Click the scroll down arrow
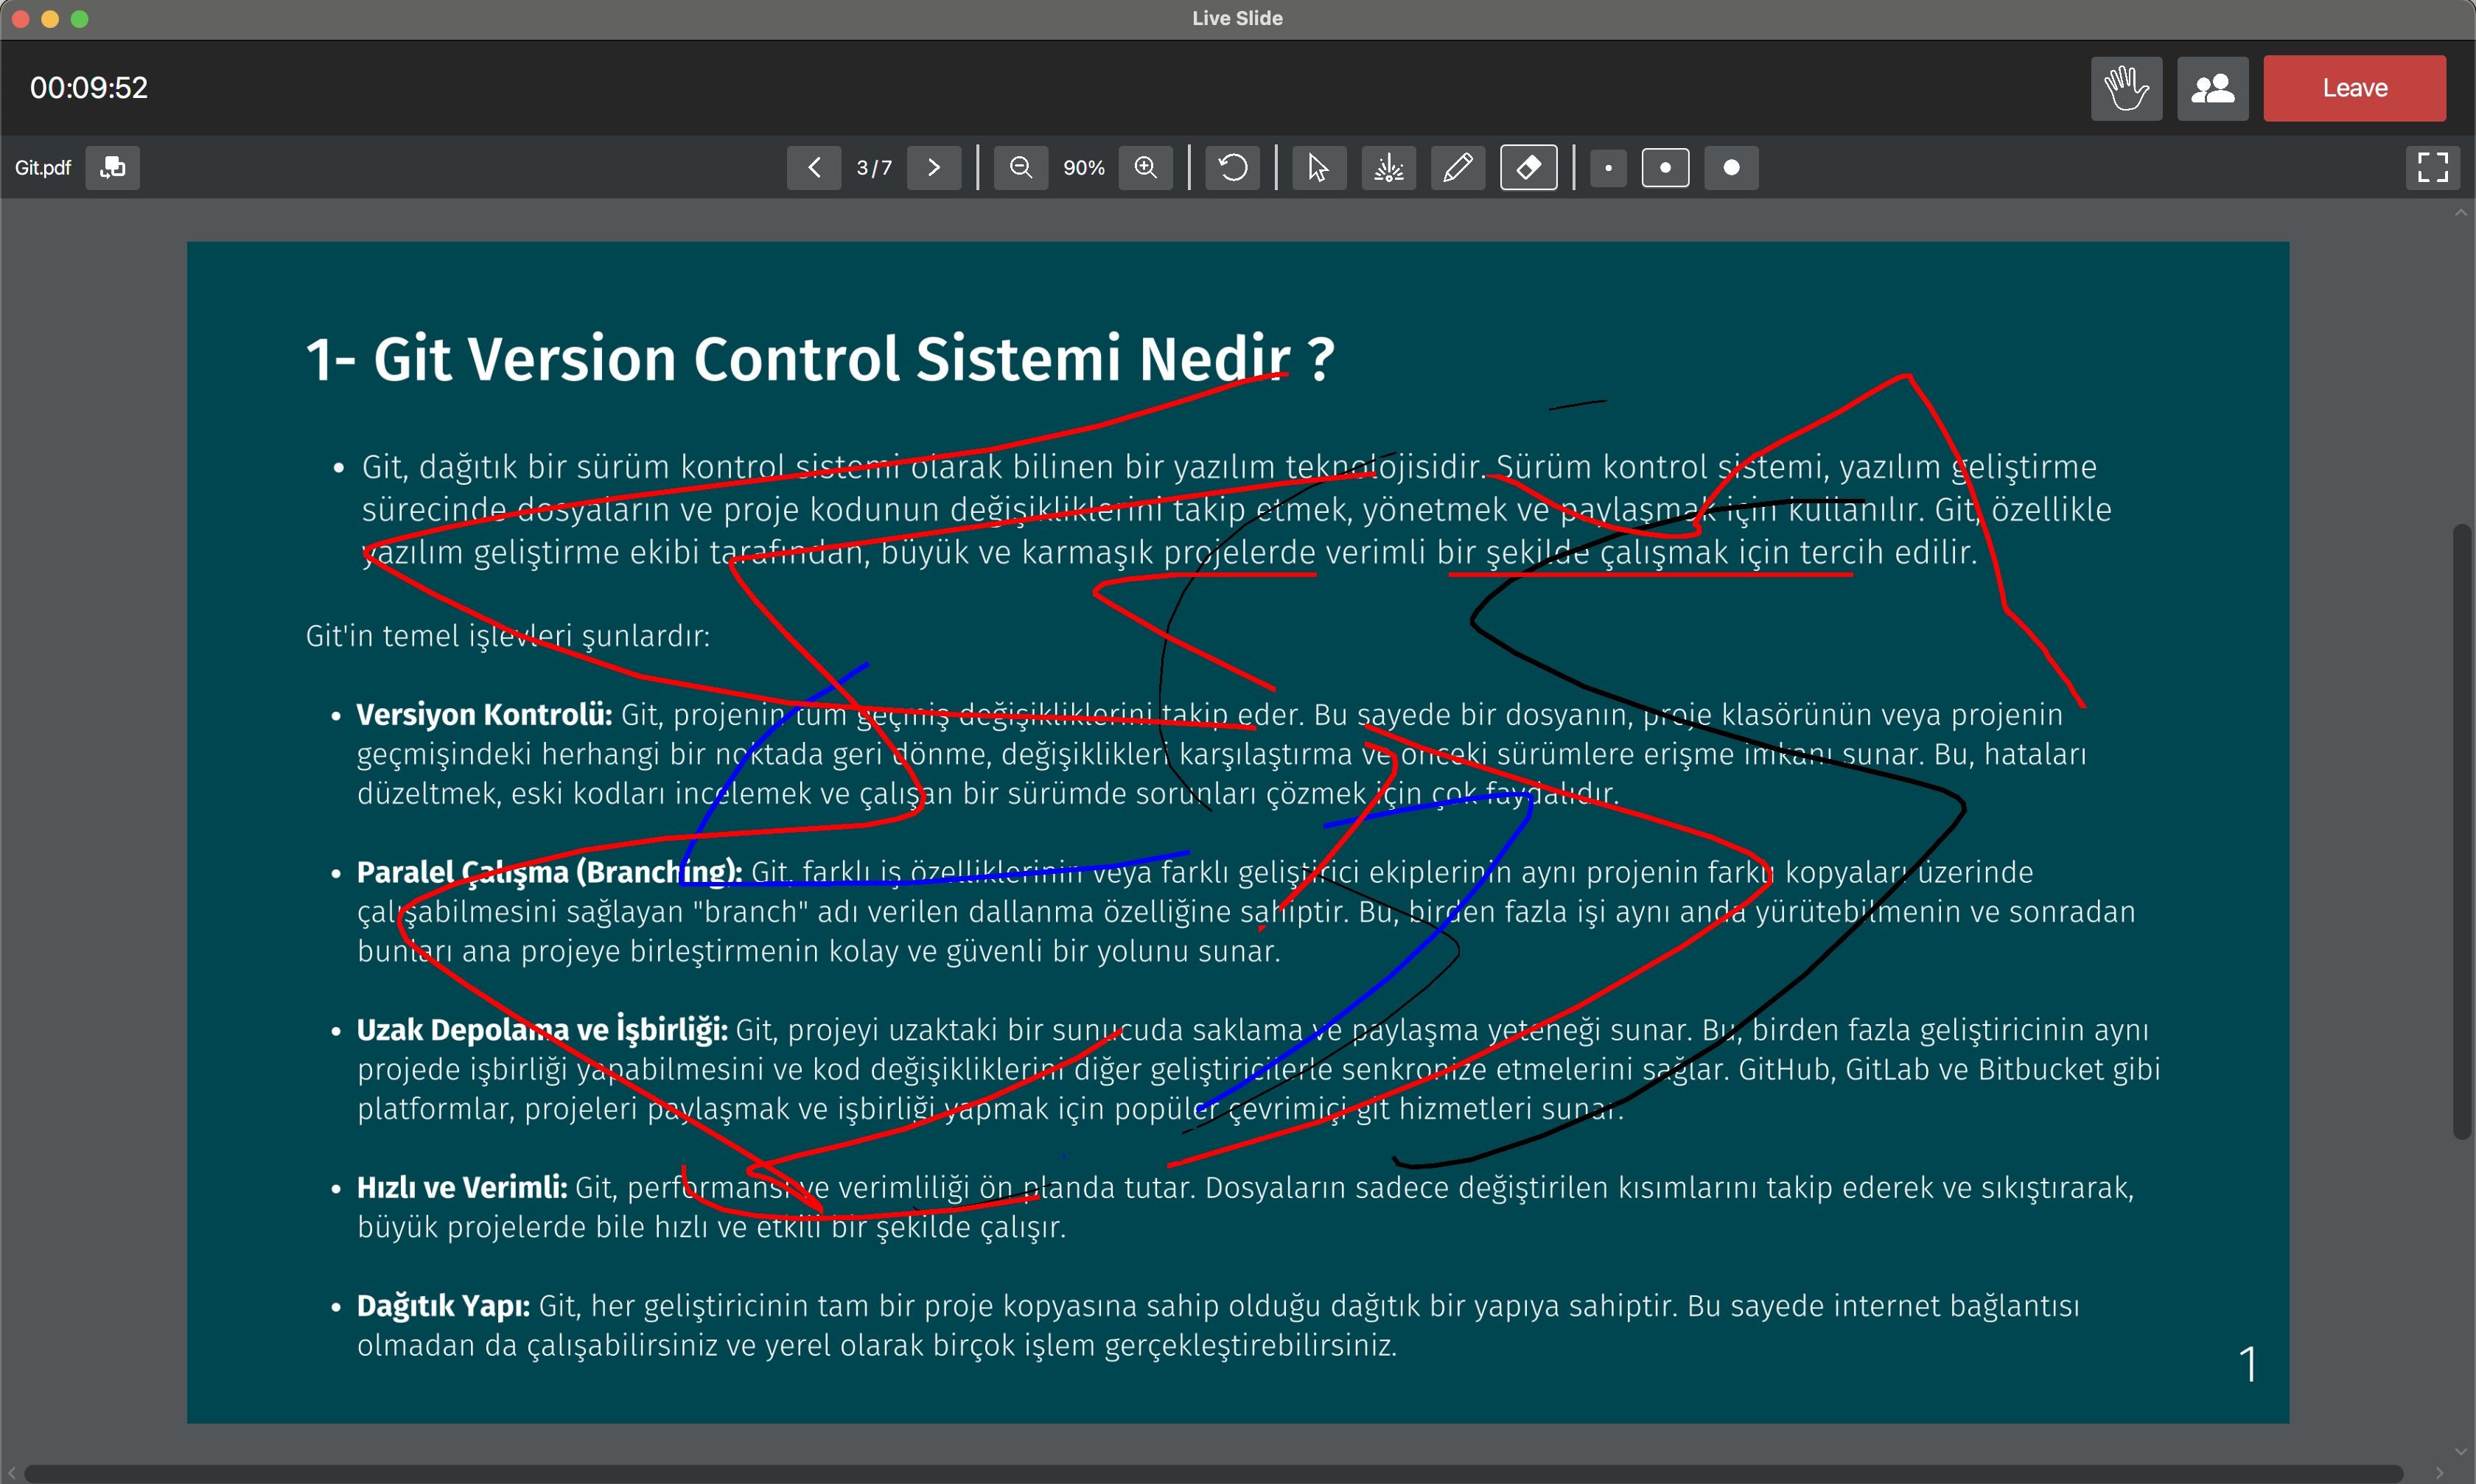The width and height of the screenshot is (2476, 1484). point(2461,1452)
